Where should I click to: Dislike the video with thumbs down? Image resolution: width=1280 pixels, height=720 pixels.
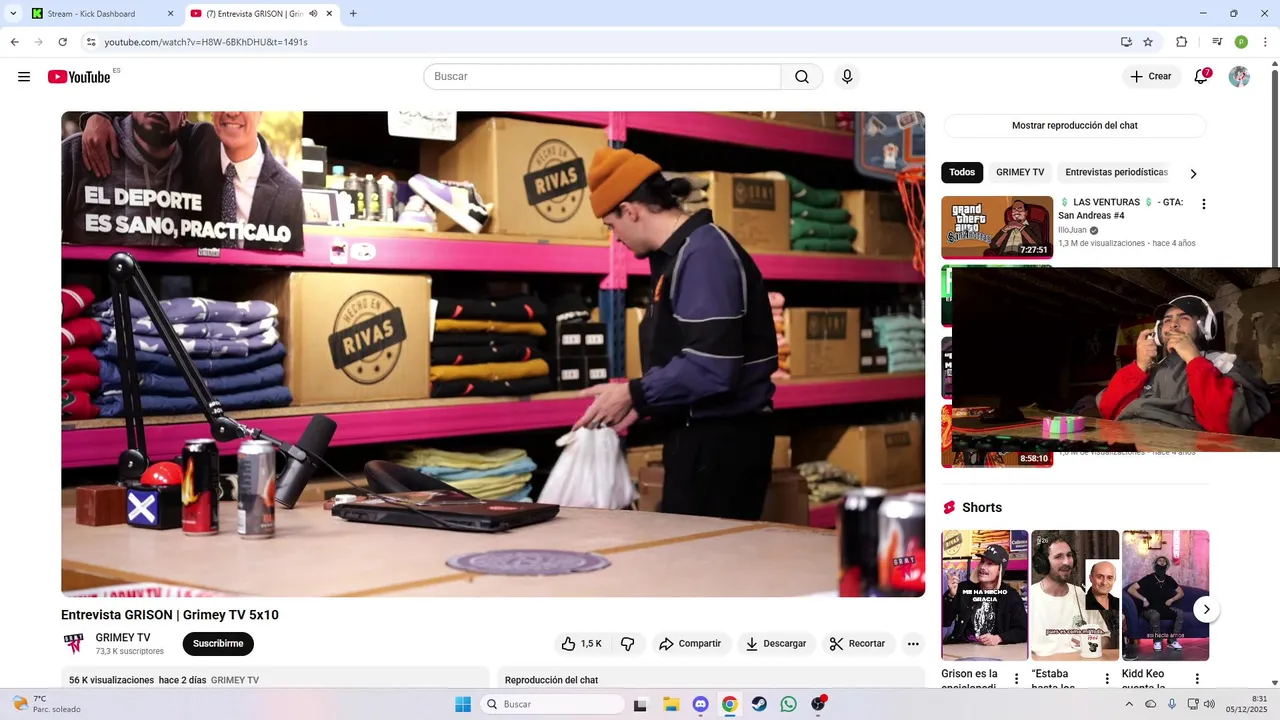pyautogui.click(x=628, y=644)
